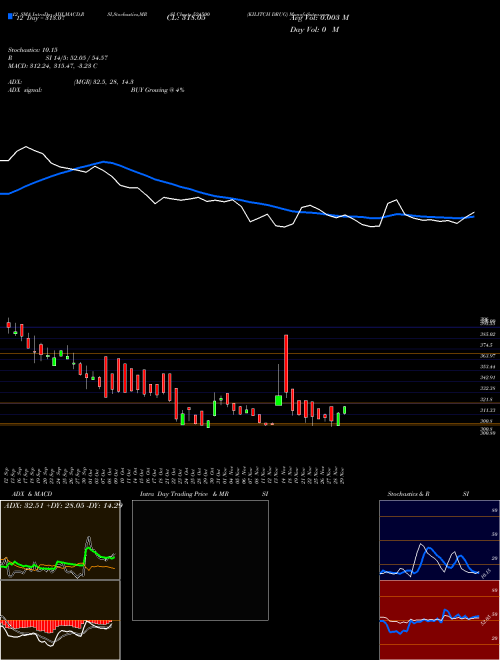Click the 353.44 price axis label
Image resolution: width=500 pixels, height=660 pixels.
[487, 367]
